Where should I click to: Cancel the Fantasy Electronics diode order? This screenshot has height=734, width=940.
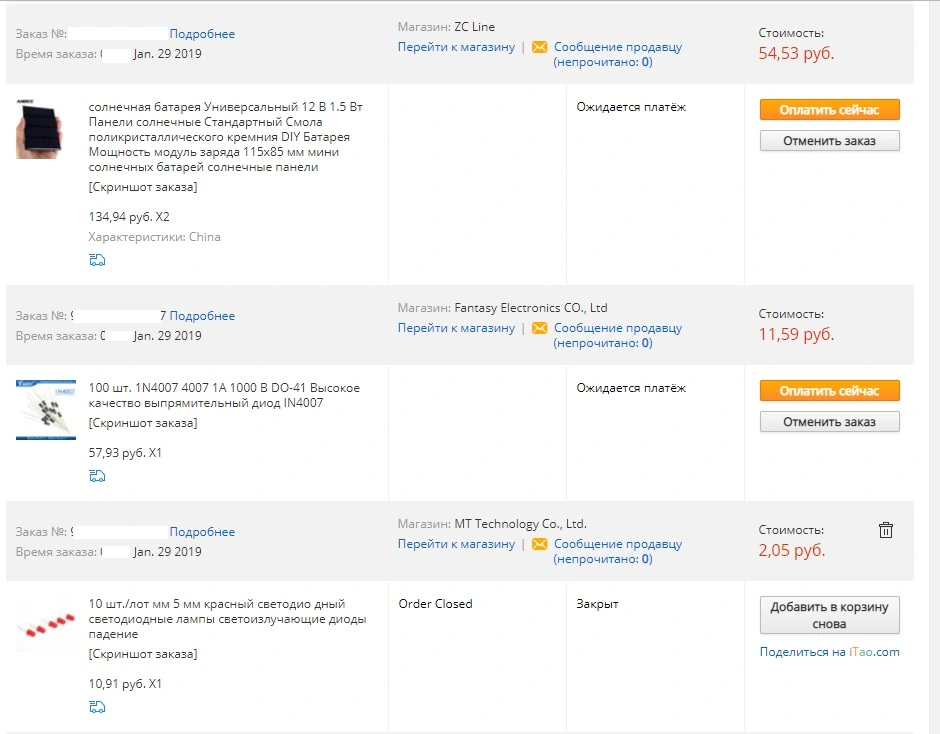point(829,422)
